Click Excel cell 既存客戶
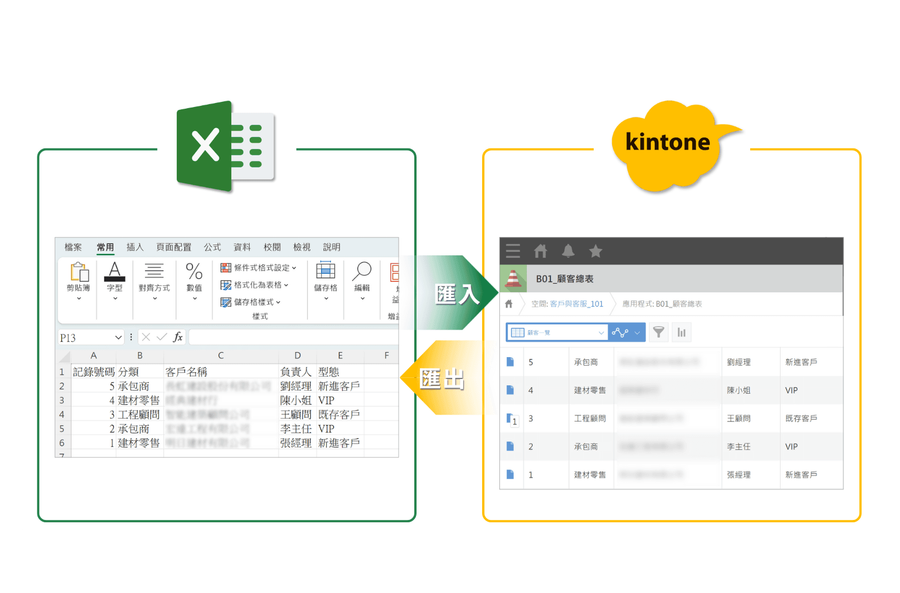This screenshot has width=900, height=593. pyautogui.click(x=339, y=414)
